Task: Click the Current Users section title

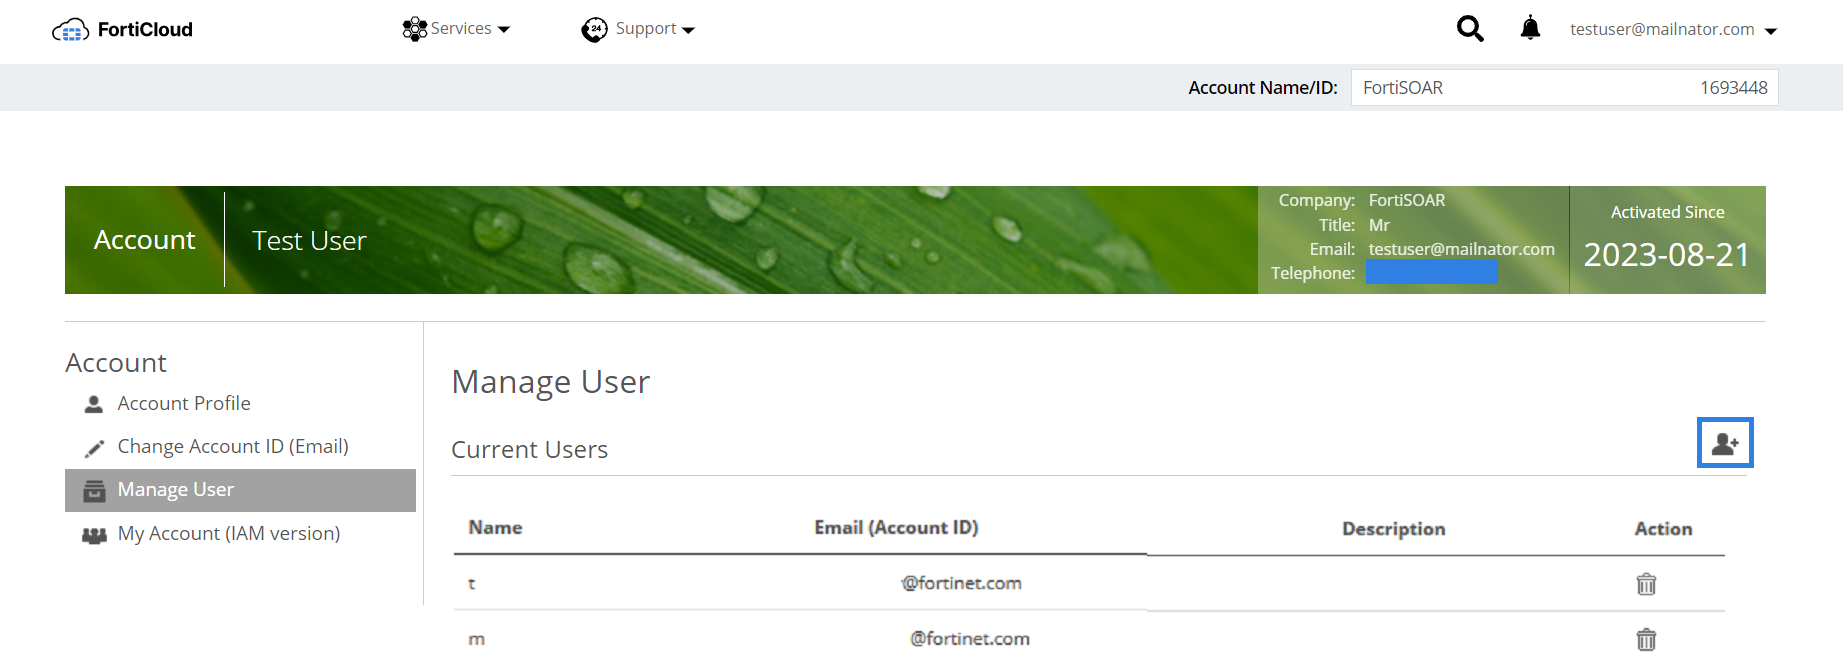Action: pos(529,450)
